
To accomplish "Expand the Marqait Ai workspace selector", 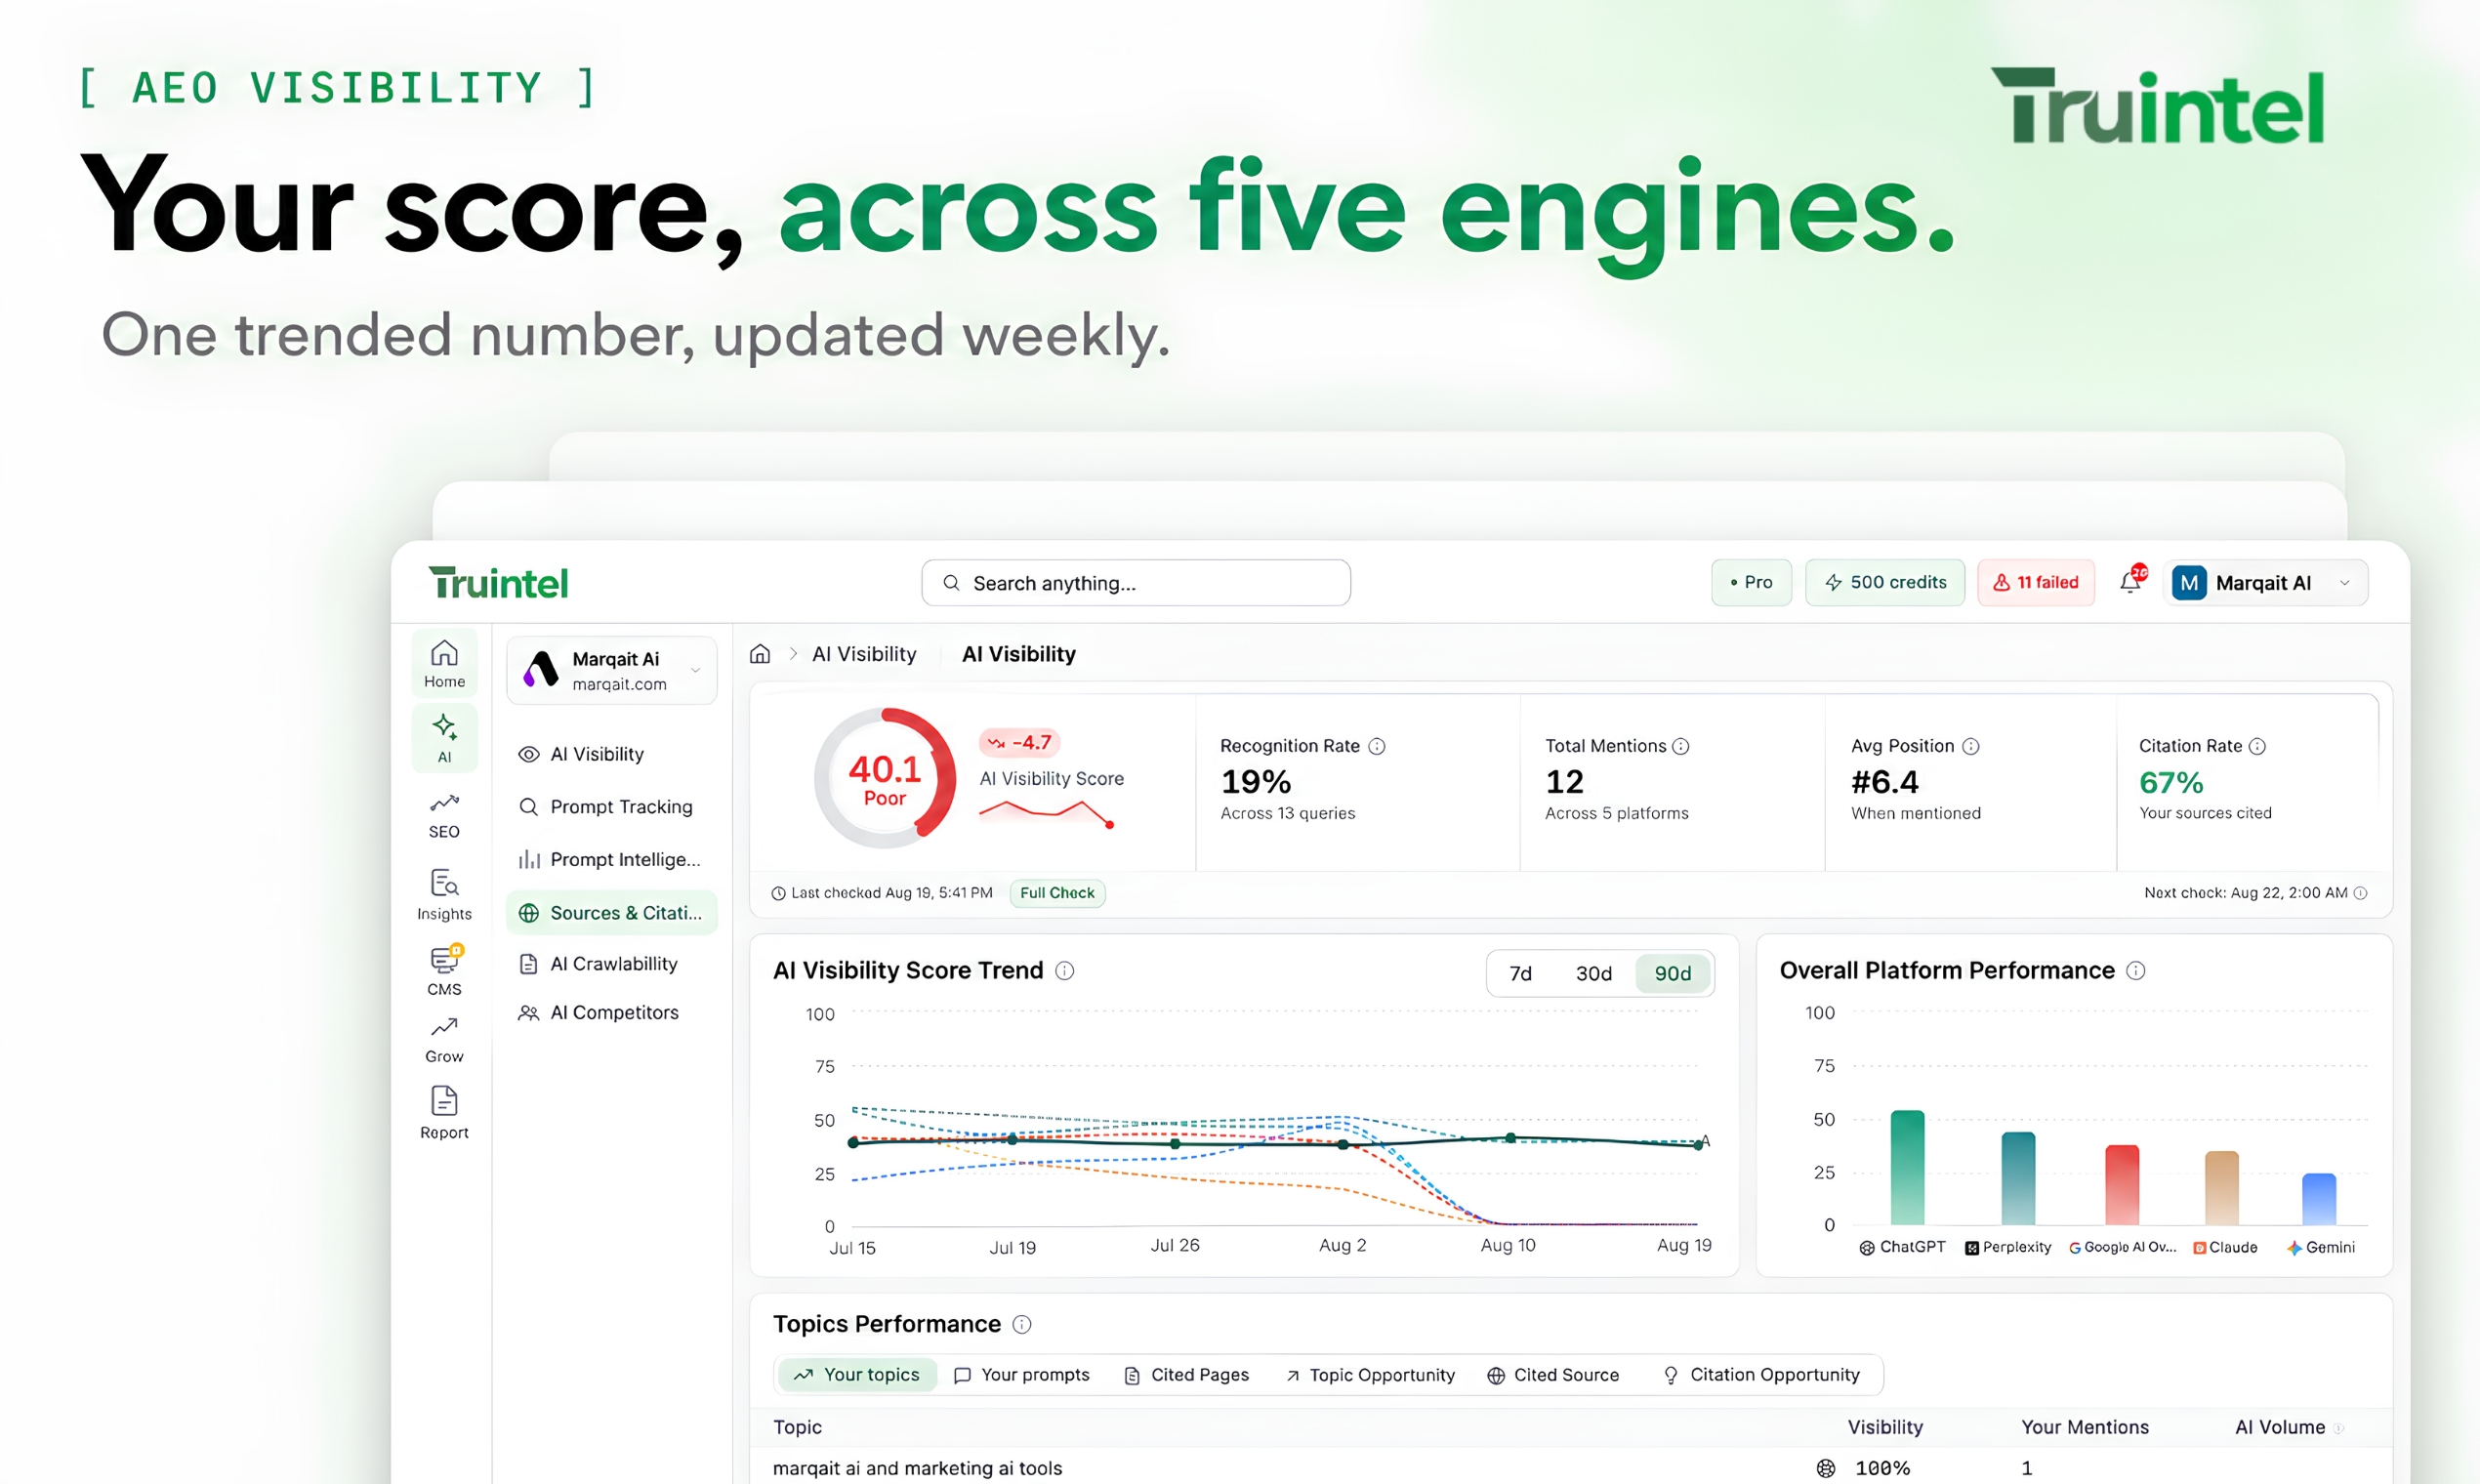I will 612,670.
